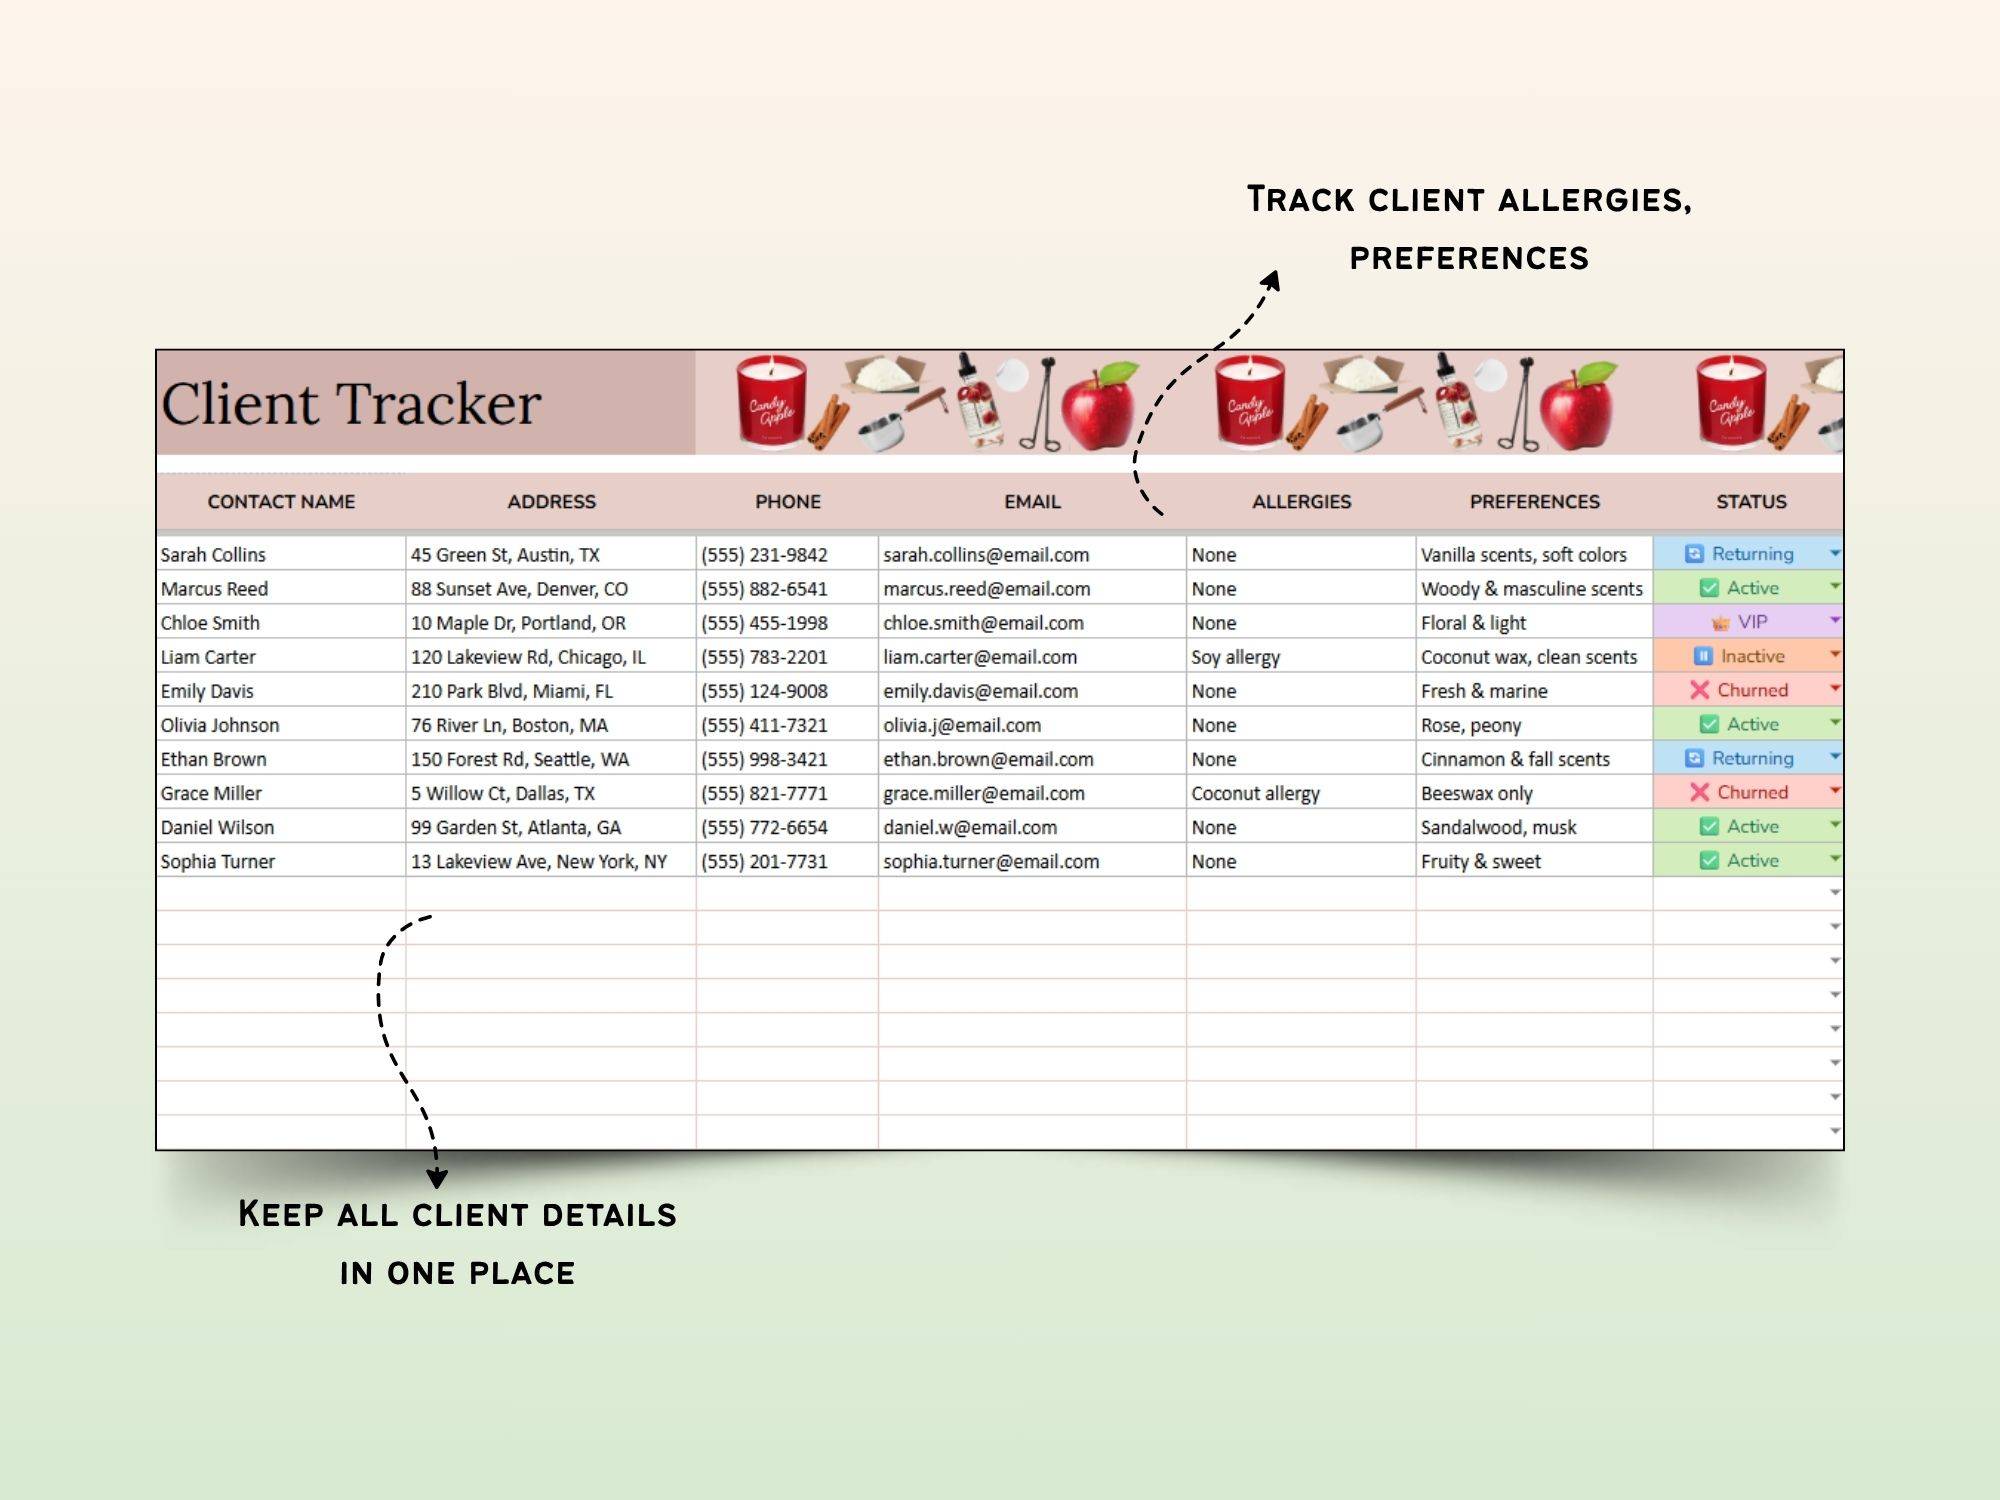Click the green check icon for Marcus Reed
The image size is (2000, 1500).
point(1709,588)
